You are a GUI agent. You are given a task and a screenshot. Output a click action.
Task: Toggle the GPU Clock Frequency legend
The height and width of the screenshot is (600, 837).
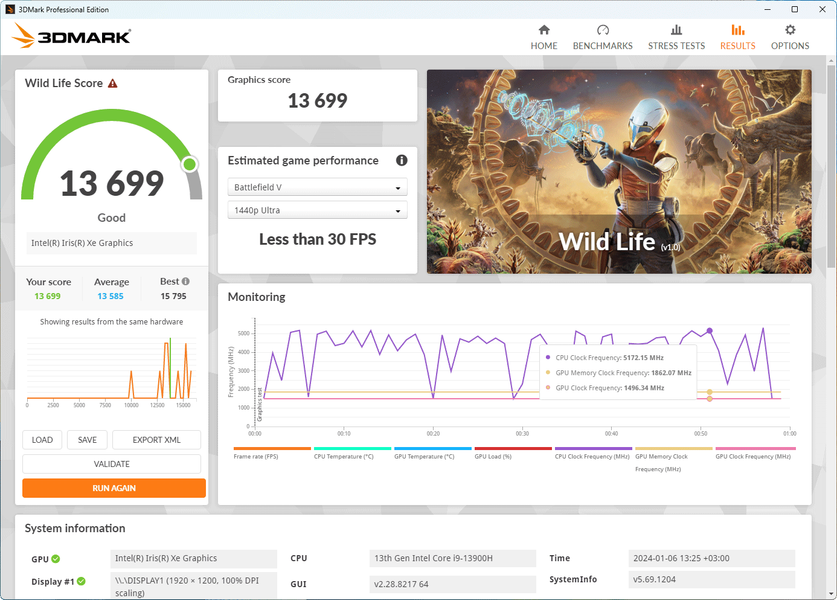pyautogui.click(x=755, y=453)
